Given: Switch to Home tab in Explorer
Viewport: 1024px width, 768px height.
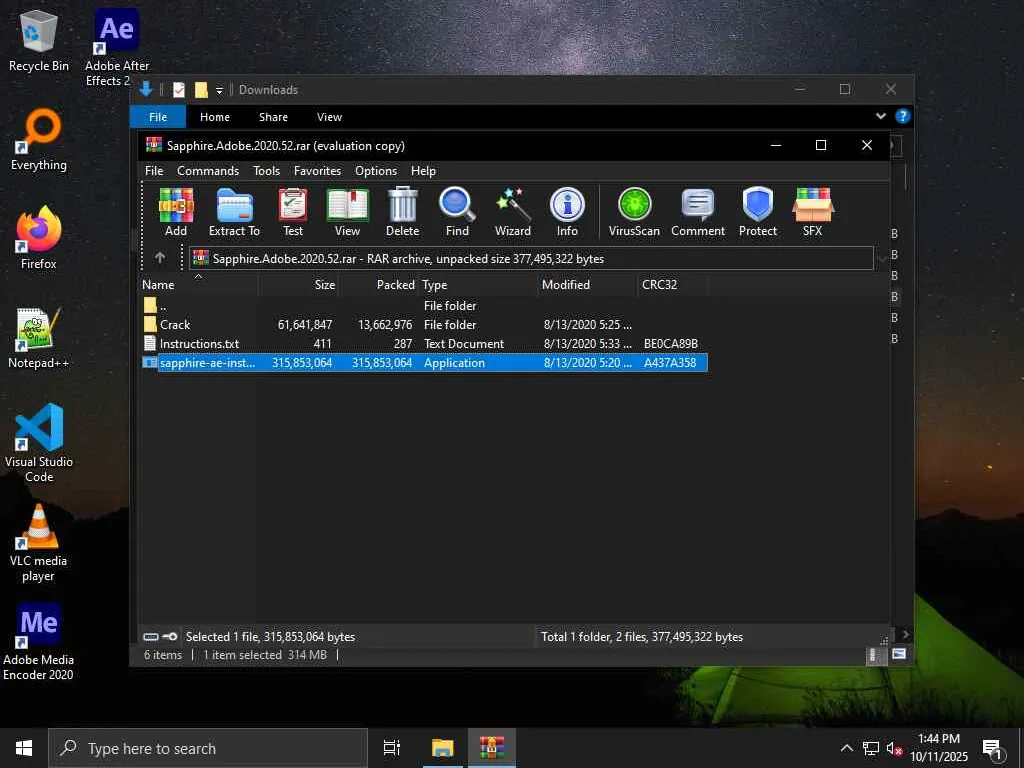Looking at the screenshot, I should point(215,117).
